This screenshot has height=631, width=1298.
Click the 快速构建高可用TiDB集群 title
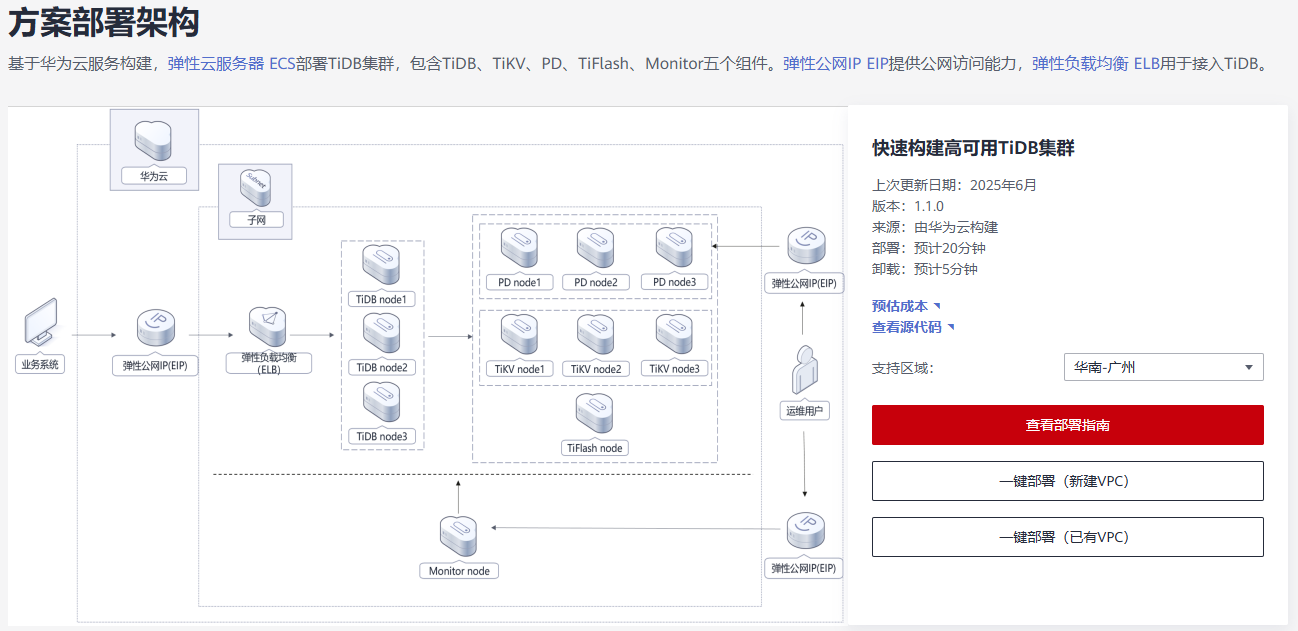[x=973, y=148]
